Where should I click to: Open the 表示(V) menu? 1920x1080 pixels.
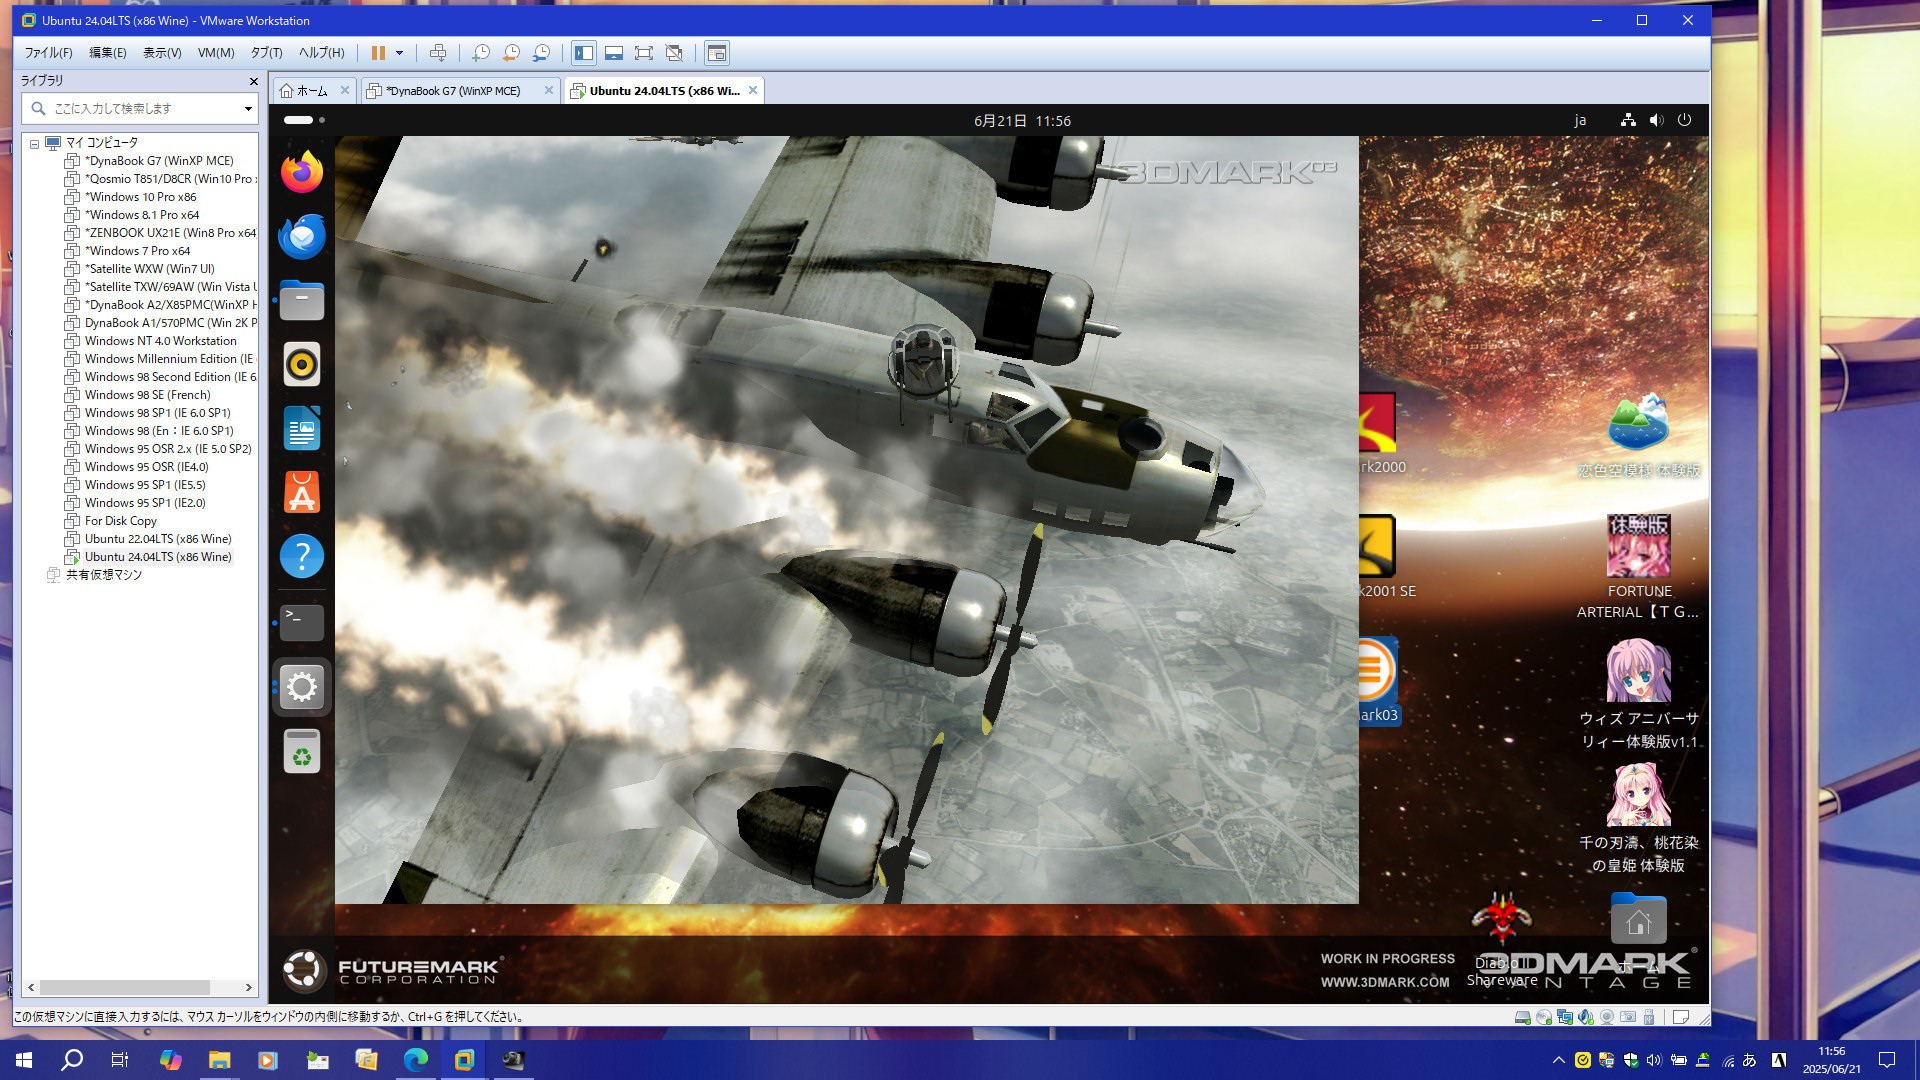click(x=162, y=53)
